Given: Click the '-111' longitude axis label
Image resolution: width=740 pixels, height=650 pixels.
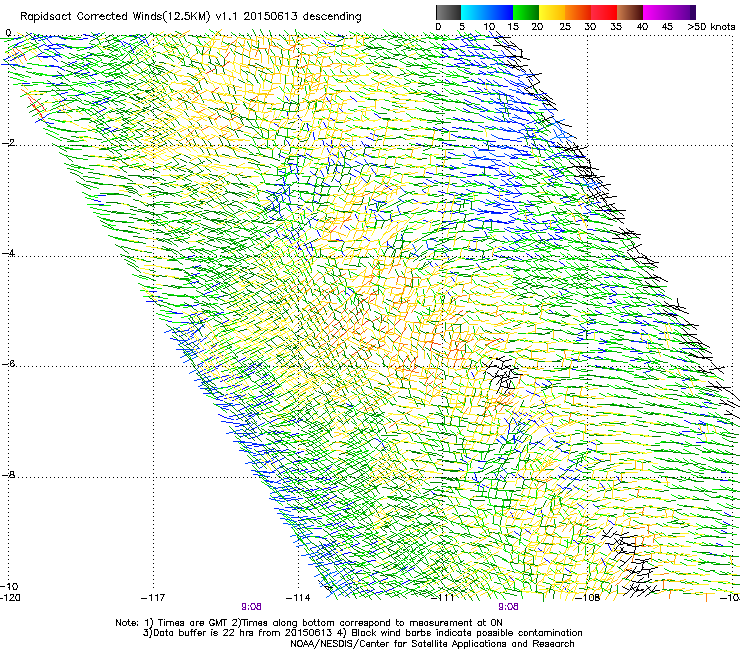Looking at the screenshot, I should [443, 598].
